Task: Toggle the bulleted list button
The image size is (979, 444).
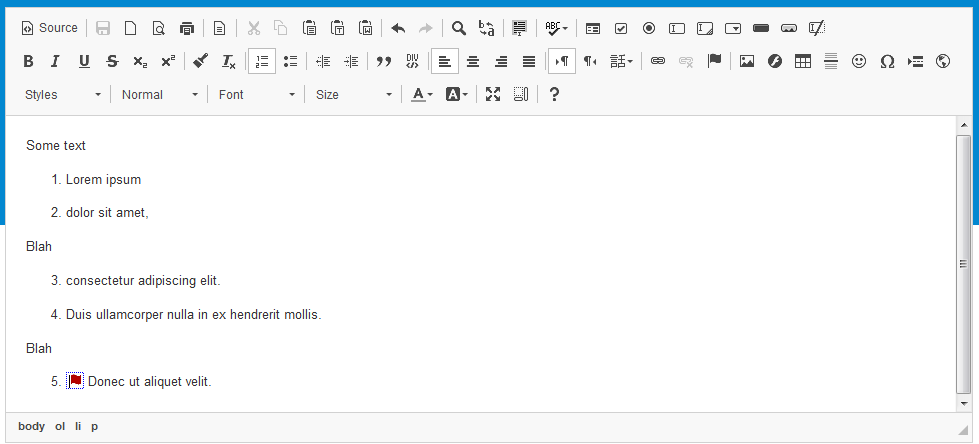Action: 290,61
